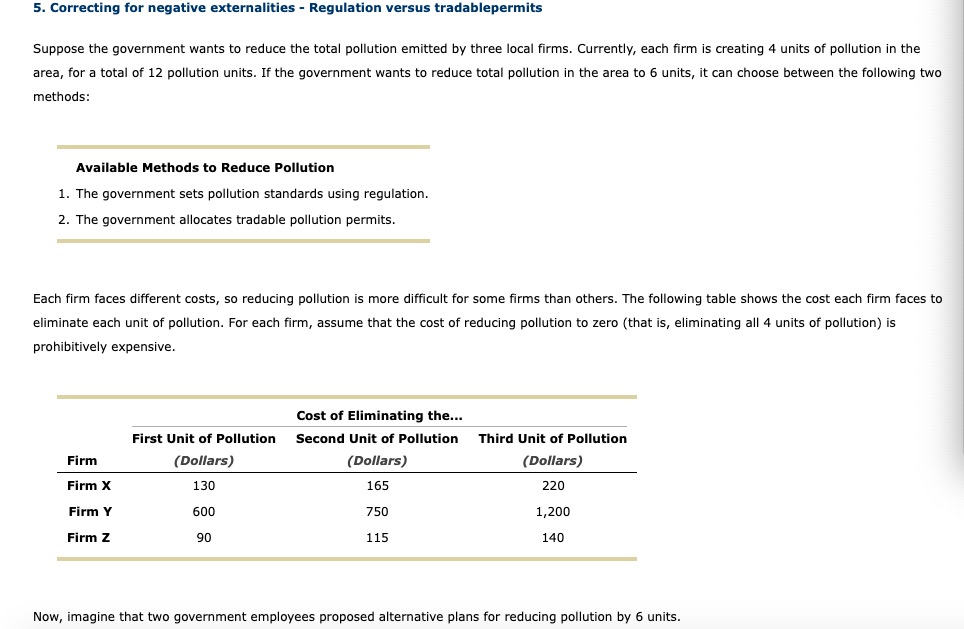Click the (Dollars) label under First Unit

204,460
